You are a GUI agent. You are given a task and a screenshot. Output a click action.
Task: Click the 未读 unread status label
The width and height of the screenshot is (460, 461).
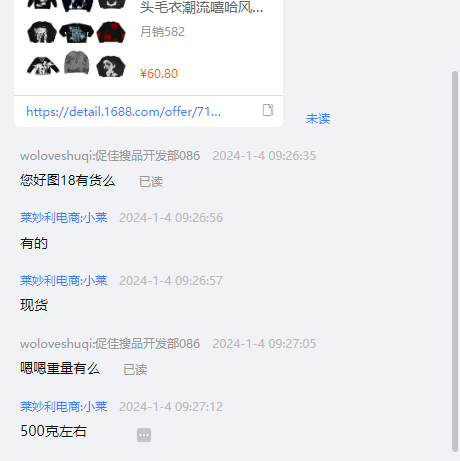click(x=318, y=119)
